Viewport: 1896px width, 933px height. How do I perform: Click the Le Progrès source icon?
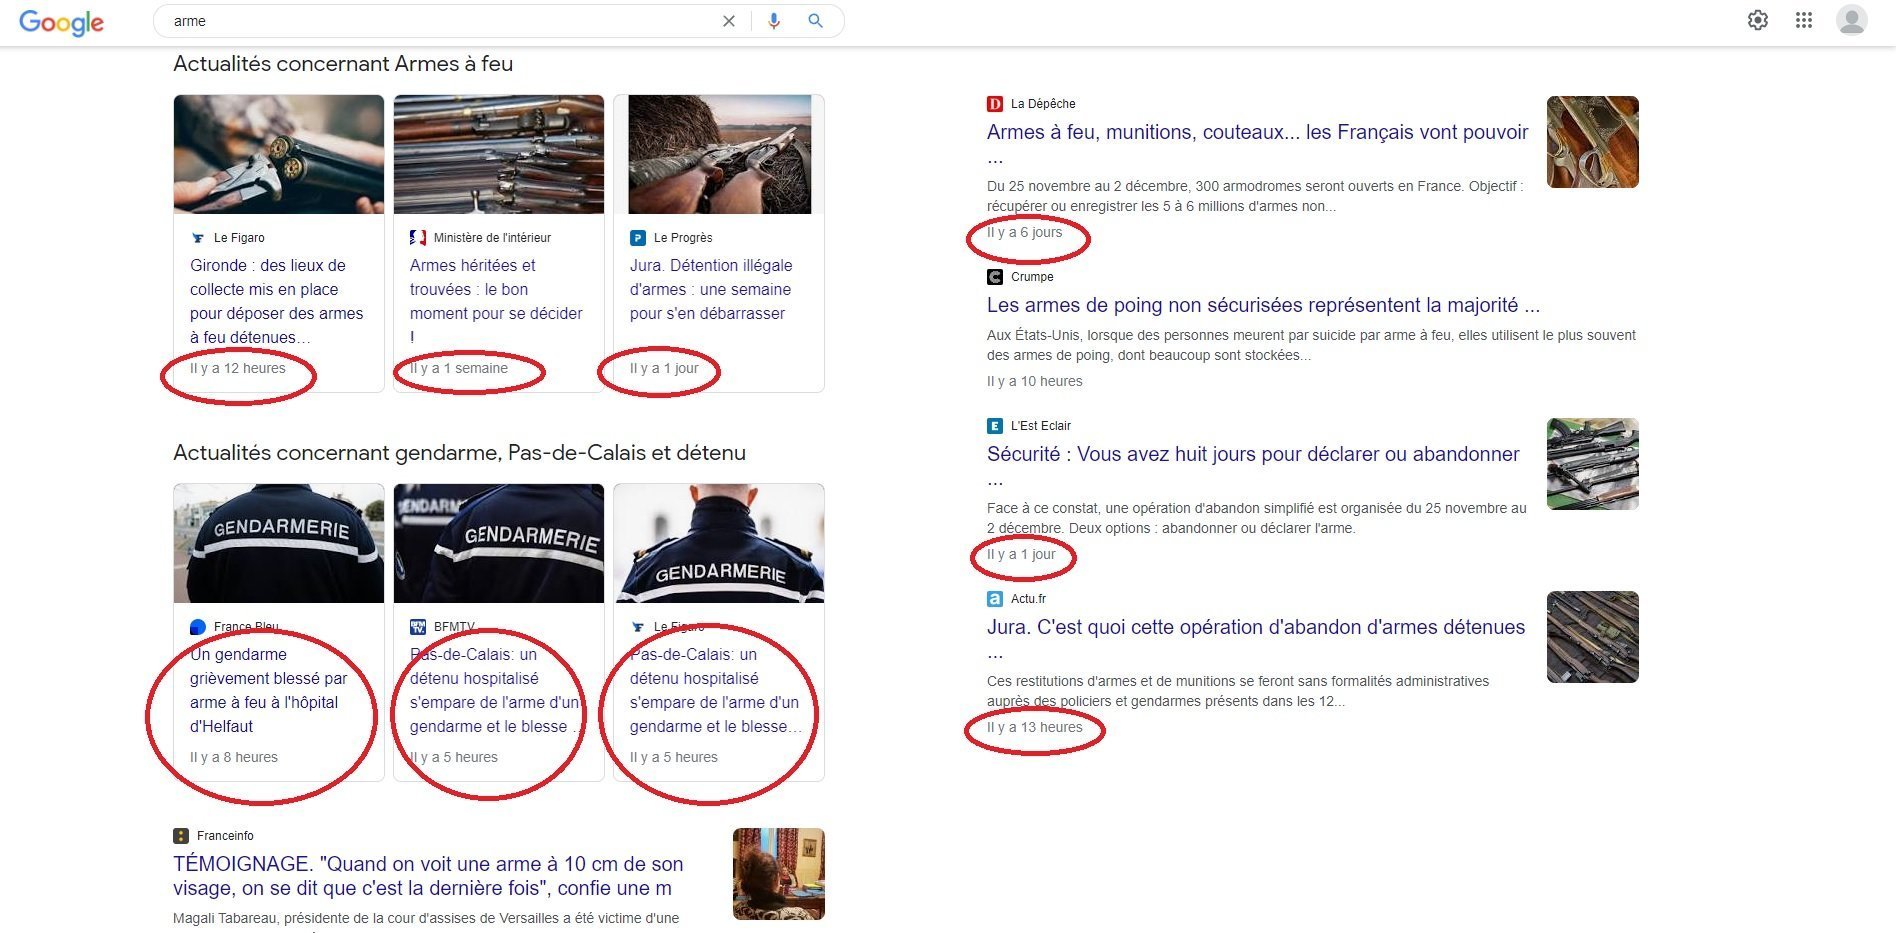pos(638,238)
